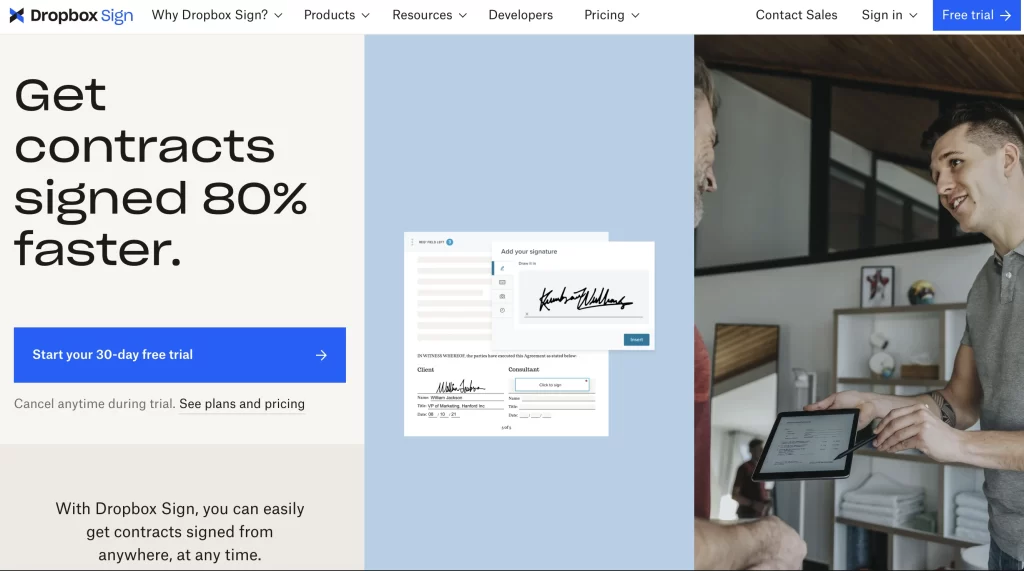Open the Pricing menu
Screen dimensions: 1024x571
tap(611, 15)
